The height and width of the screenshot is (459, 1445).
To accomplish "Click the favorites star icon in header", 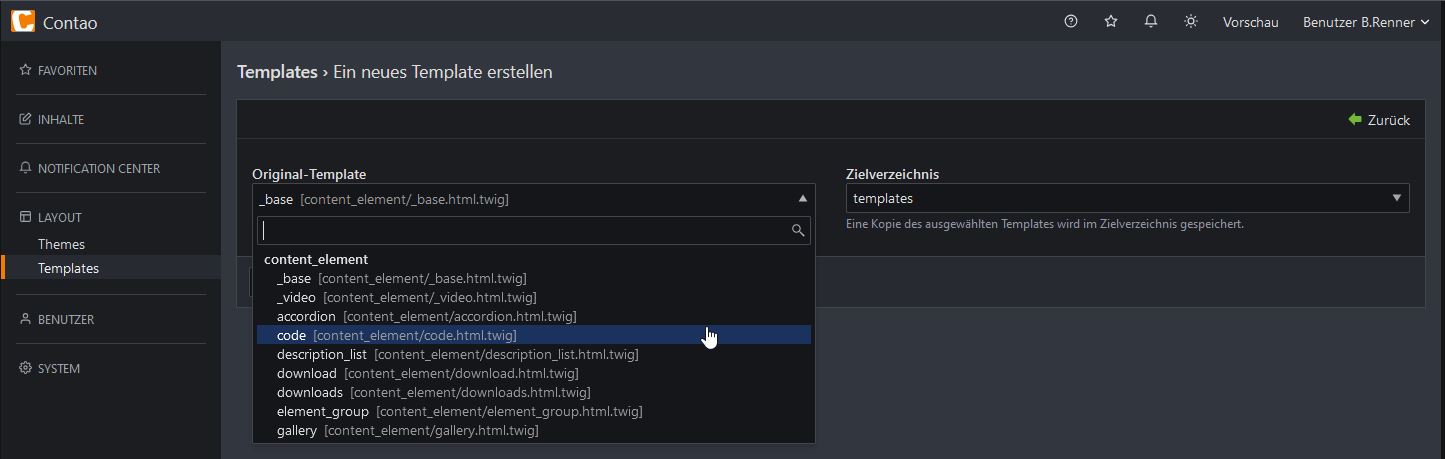I will (1111, 21).
